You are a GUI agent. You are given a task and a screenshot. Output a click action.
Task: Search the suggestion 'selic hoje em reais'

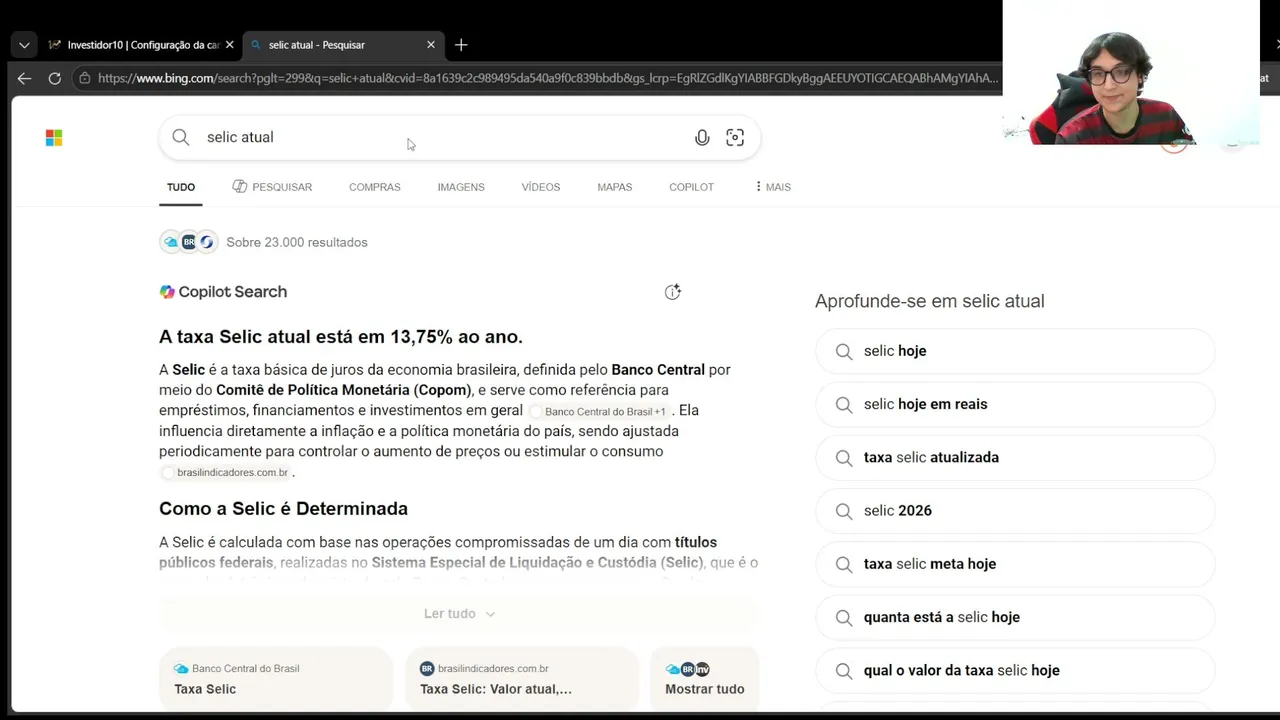point(1015,404)
